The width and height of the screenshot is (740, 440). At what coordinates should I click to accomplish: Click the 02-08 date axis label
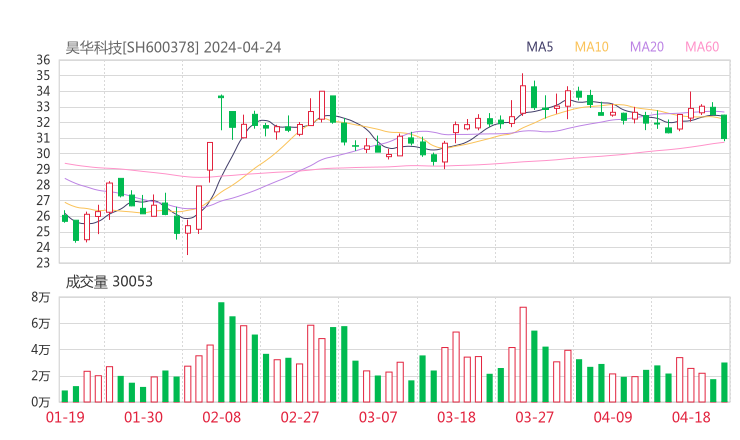(x=221, y=417)
